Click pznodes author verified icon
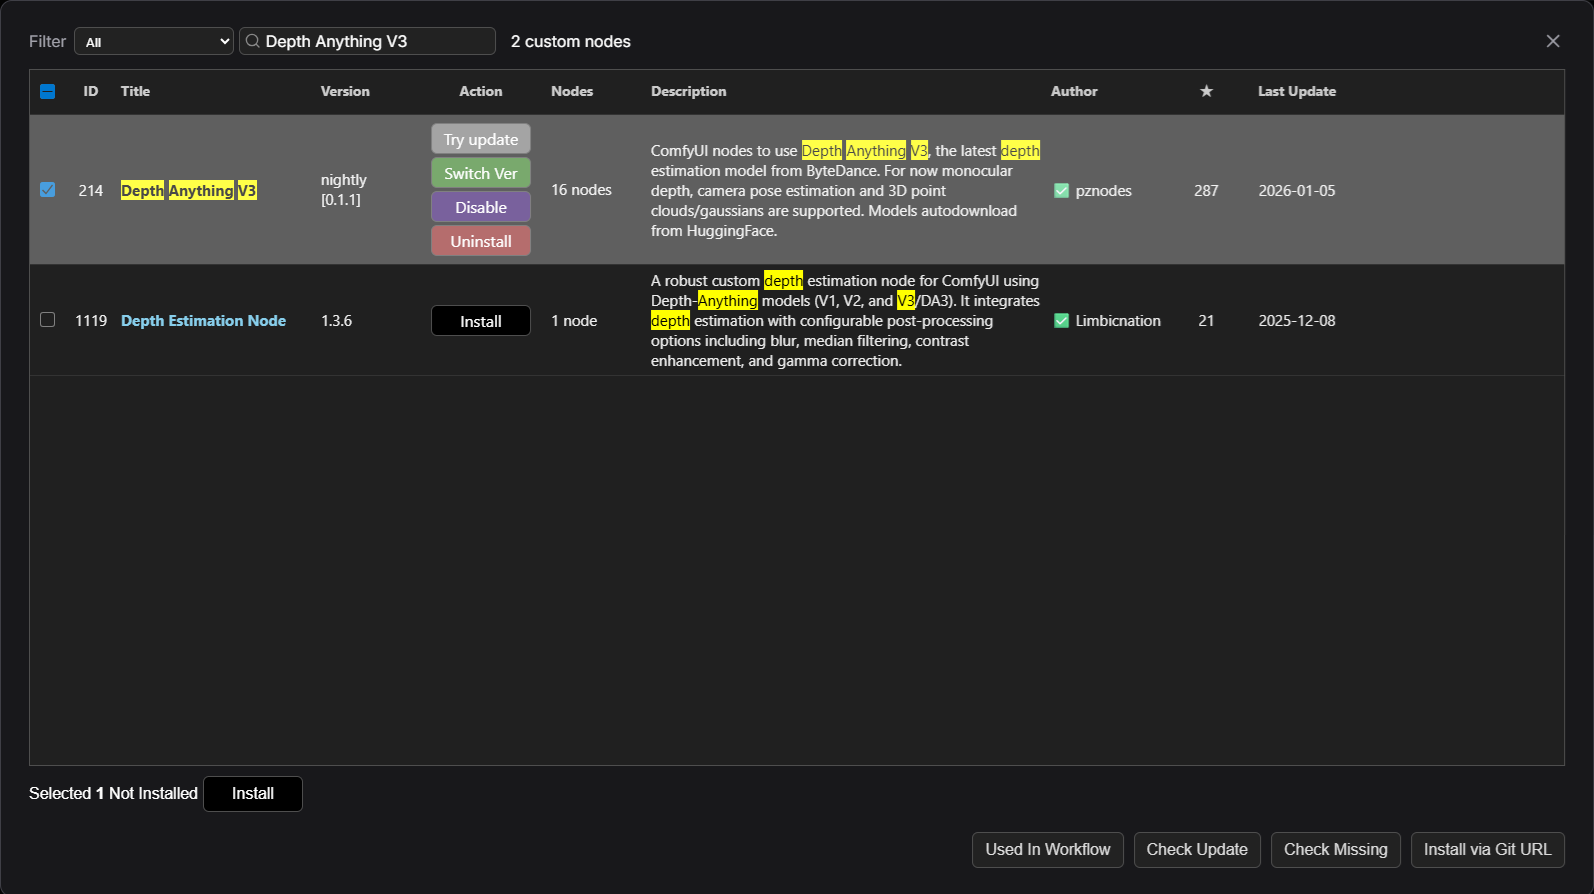The width and height of the screenshot is (1594, 894). (1061, 191)
